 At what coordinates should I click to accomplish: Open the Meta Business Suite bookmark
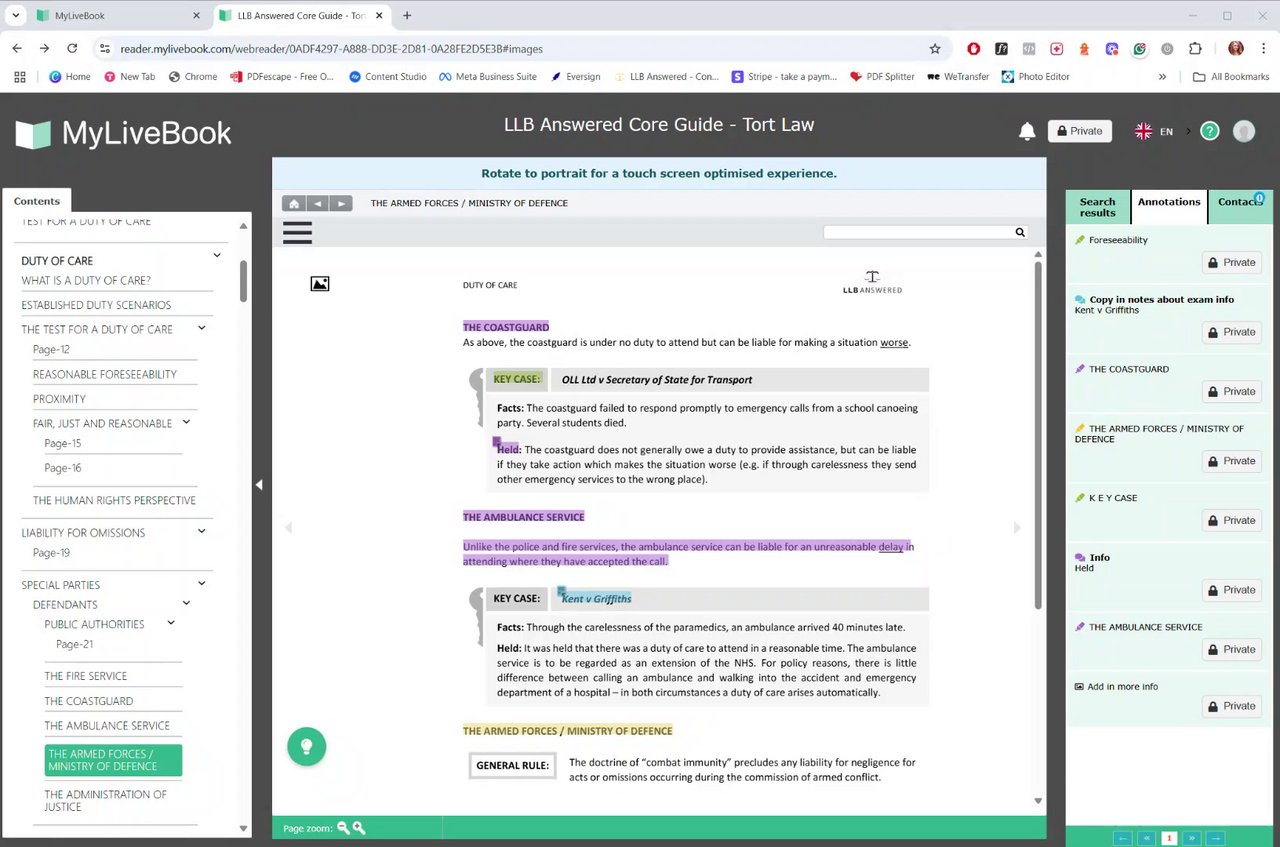tap(488, 76)
